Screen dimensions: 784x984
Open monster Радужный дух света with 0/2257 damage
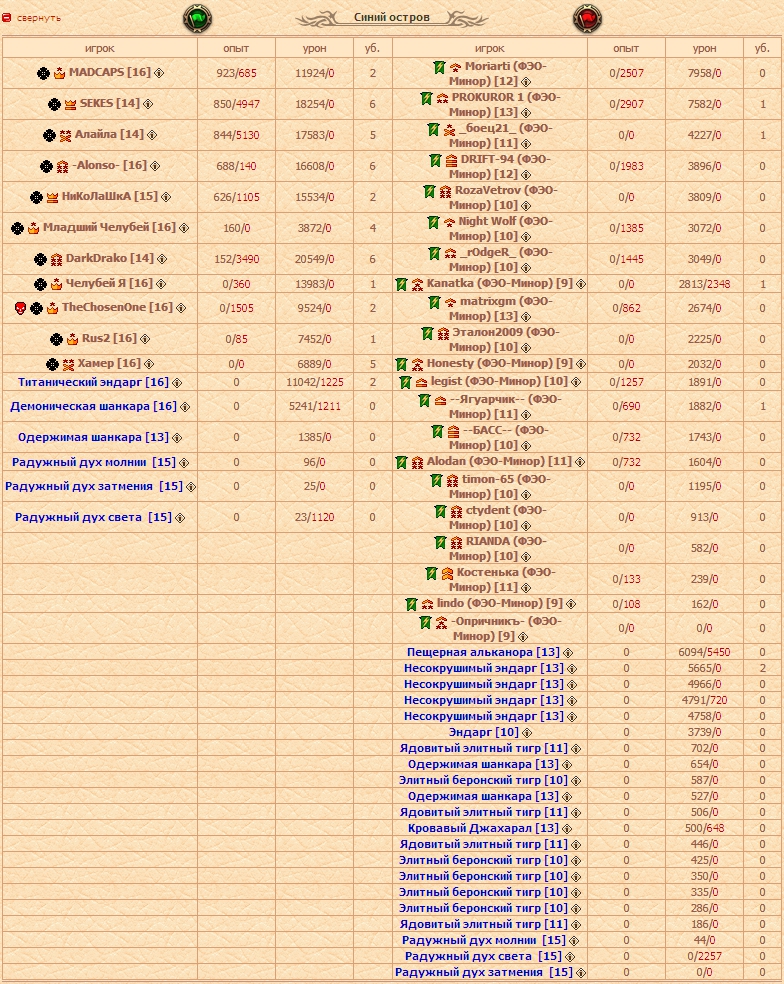[x=483, y=956]
